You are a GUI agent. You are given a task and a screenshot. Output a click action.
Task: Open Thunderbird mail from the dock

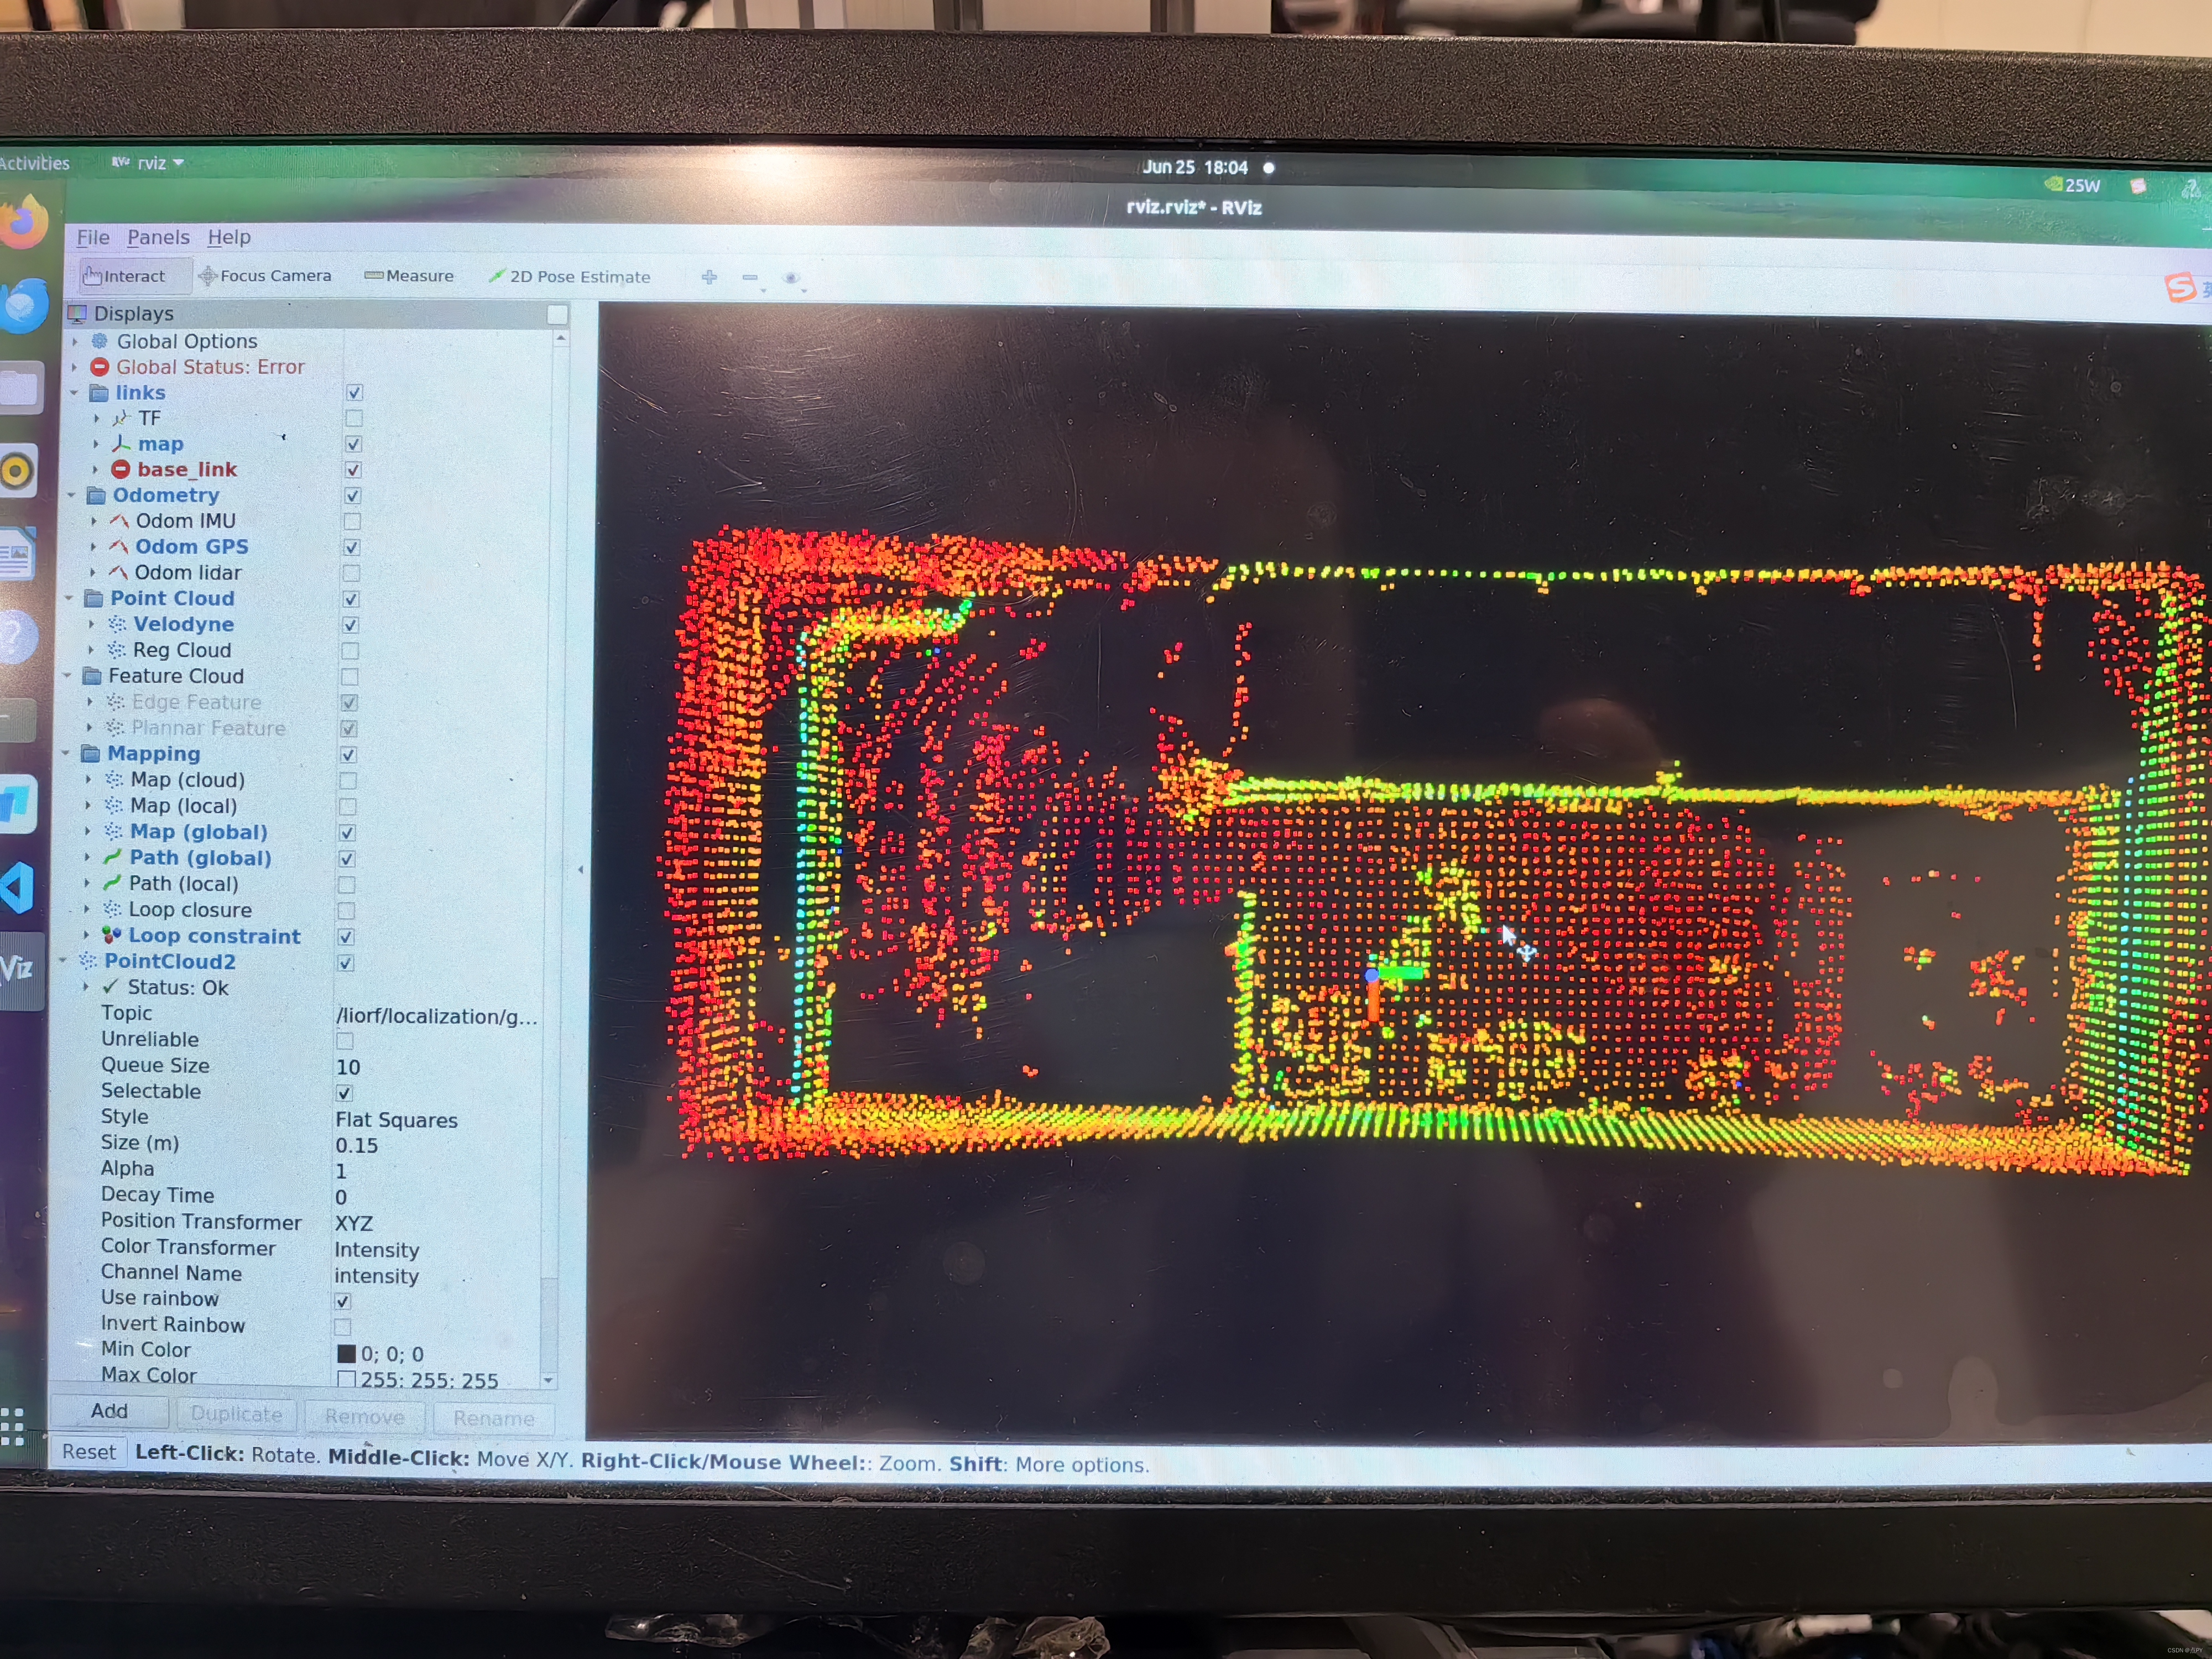point(24,304)
